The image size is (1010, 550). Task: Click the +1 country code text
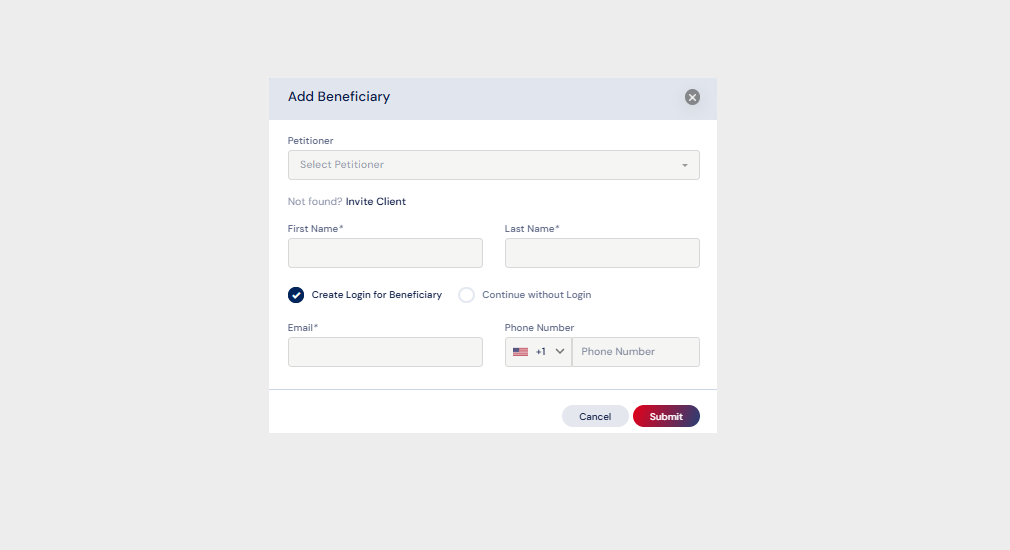click(541, 352)
